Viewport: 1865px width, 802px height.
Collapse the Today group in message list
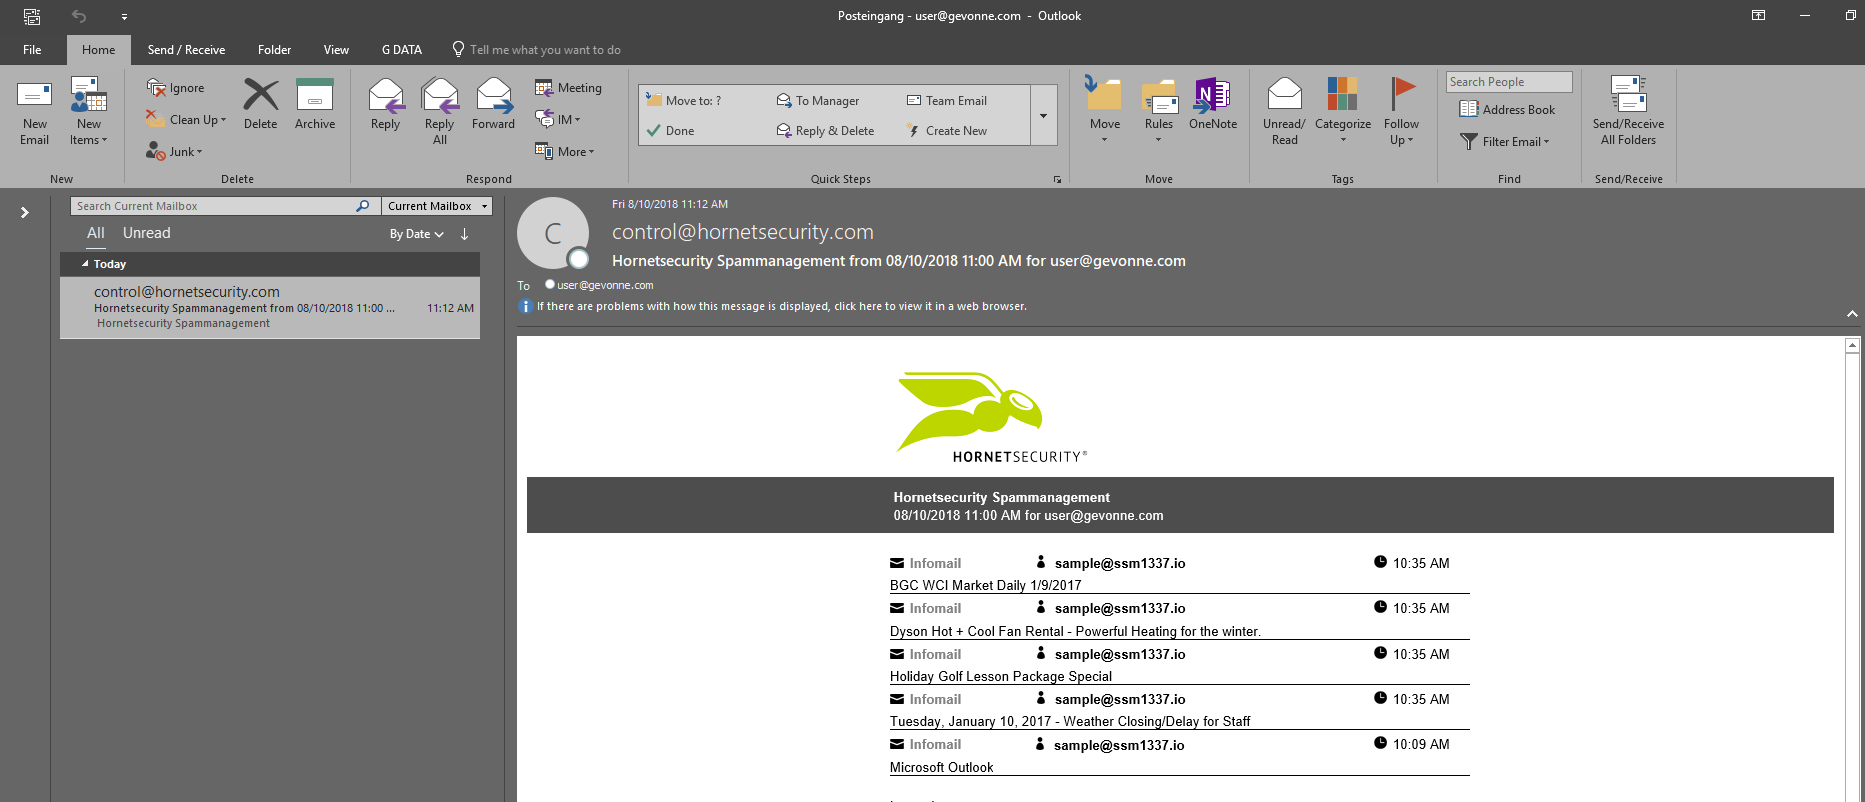point(85,264)
